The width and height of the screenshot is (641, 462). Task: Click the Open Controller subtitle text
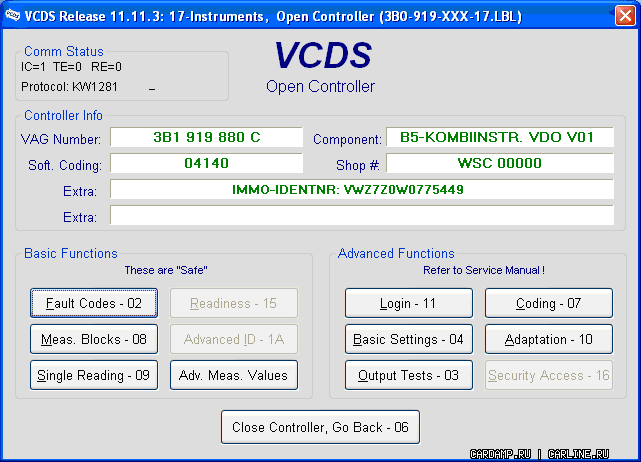pyautogui.click(x=320, y=87)
